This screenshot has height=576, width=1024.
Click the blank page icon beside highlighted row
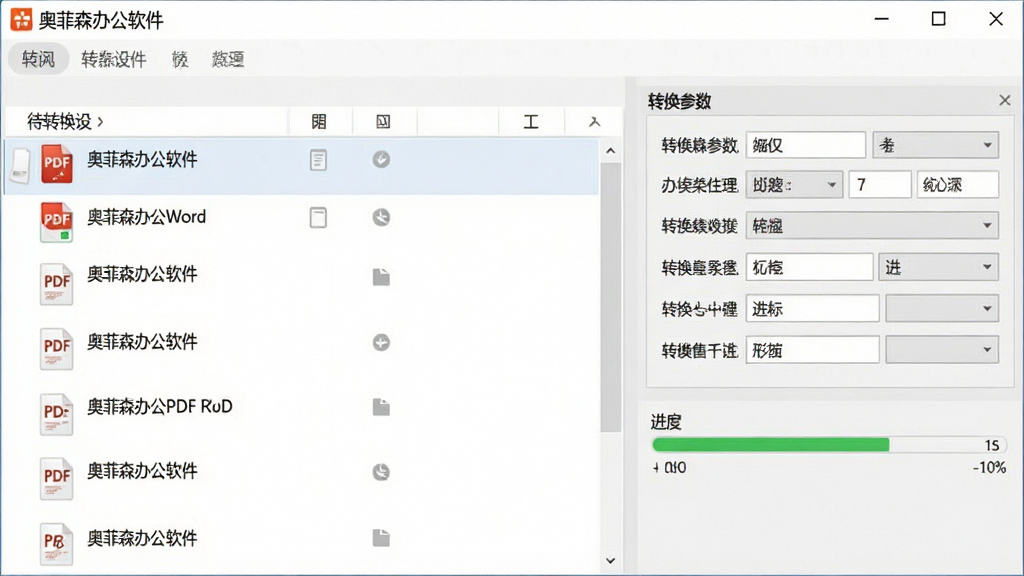(21, 166)
